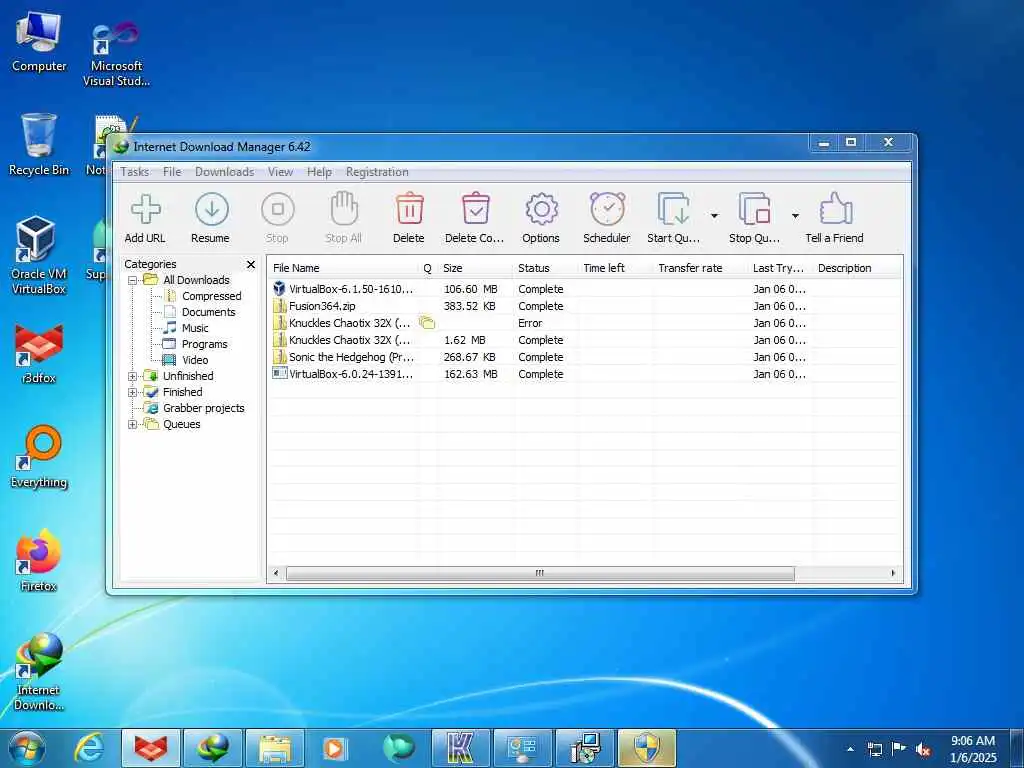The height and width of the screenshot is (768, 1024).
Task: Click the Stop All hand icon
Action: click(x=344, y=209)
